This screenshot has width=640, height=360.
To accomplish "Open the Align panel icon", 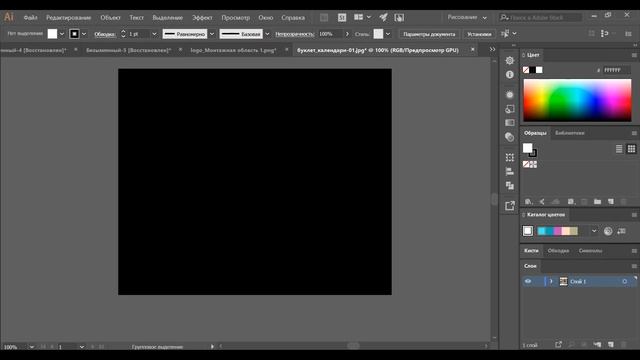I will click(x=509, y=171).
